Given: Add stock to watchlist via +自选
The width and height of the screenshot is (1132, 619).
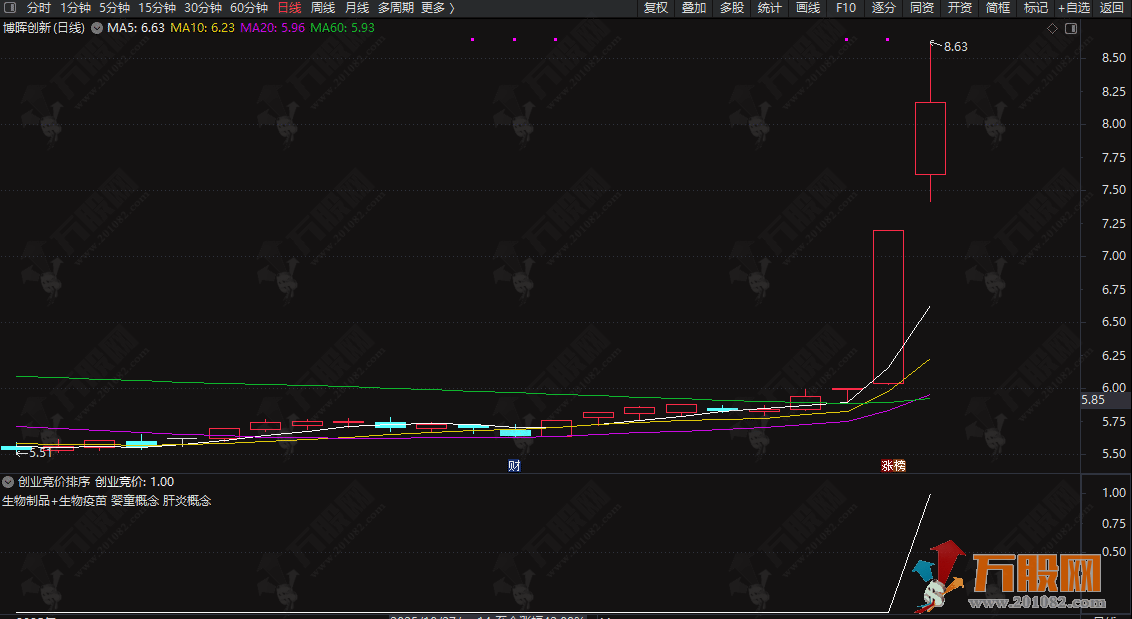Looking at the screenshot, I should [x=1074, y=7].
